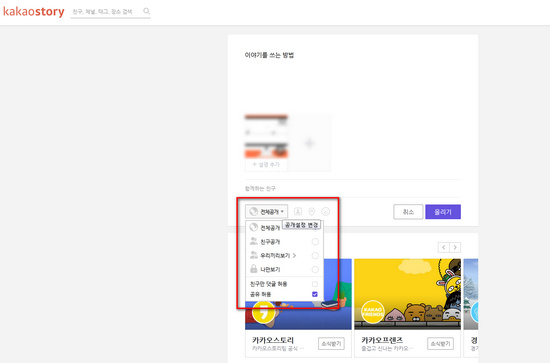Click the plus add photo tile
Image resolution: width=550 pixels, height=363 pixels.
309,143
